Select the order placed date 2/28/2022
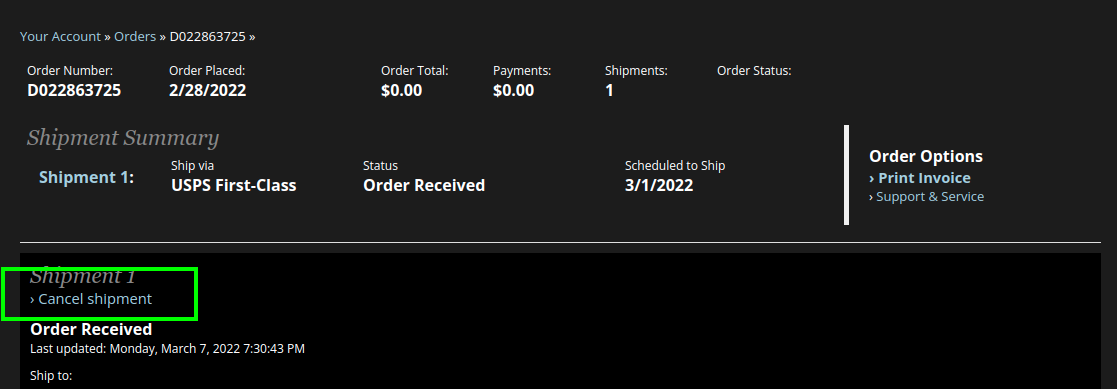1117x389 pixels. pyautogui.click(x=207, y=90)
